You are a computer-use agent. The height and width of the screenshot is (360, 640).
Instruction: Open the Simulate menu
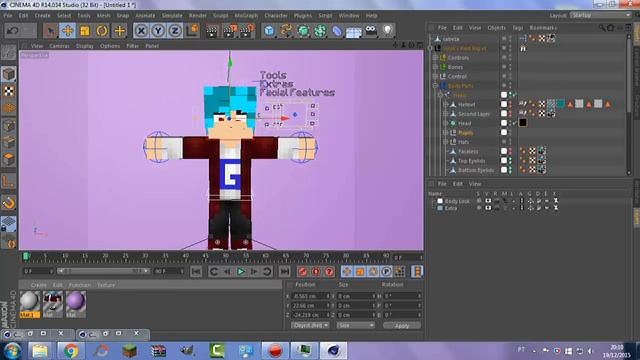(172, 16)
